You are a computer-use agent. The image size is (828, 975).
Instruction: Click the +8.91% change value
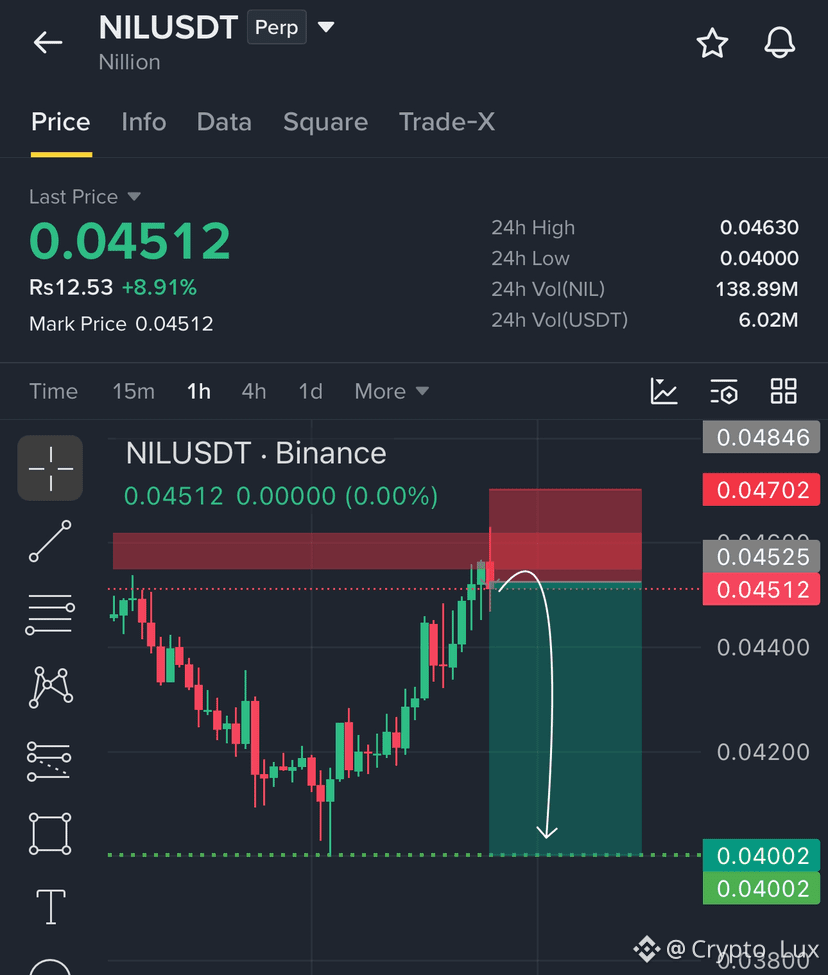click(x=159, y=287)
